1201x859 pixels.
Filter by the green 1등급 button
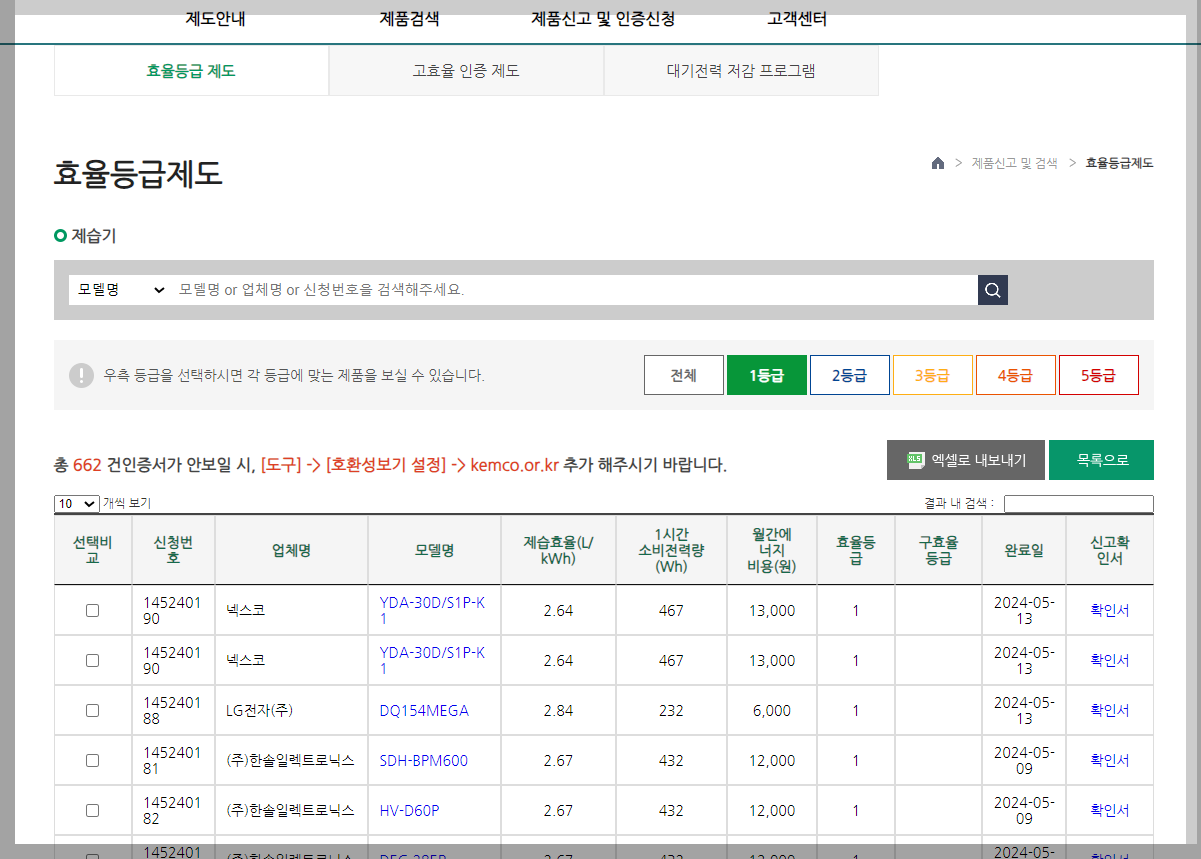pyautogui.click(x=767, y=375)
